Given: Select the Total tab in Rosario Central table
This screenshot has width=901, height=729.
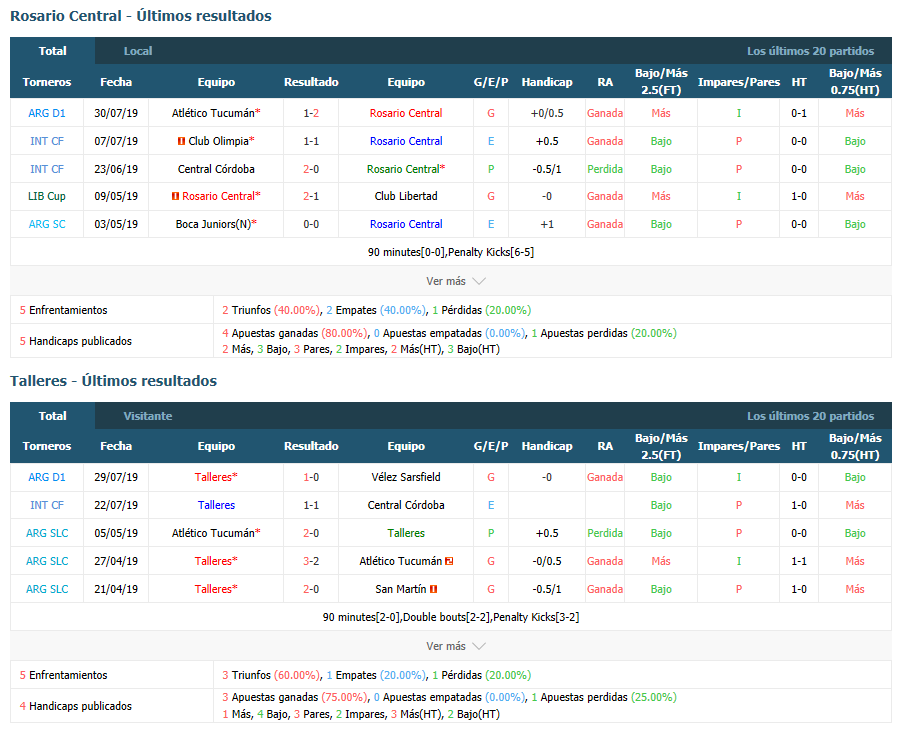Looking at the screenshot, I should [x=52, y=51].
